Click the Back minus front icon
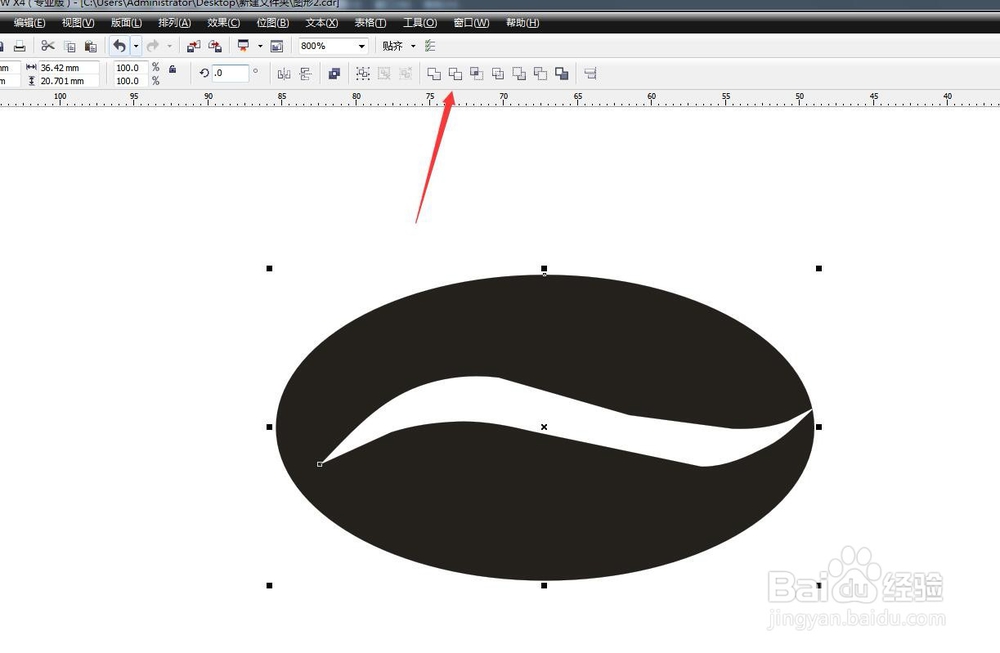1000x653 pixels. pos(540,74)
